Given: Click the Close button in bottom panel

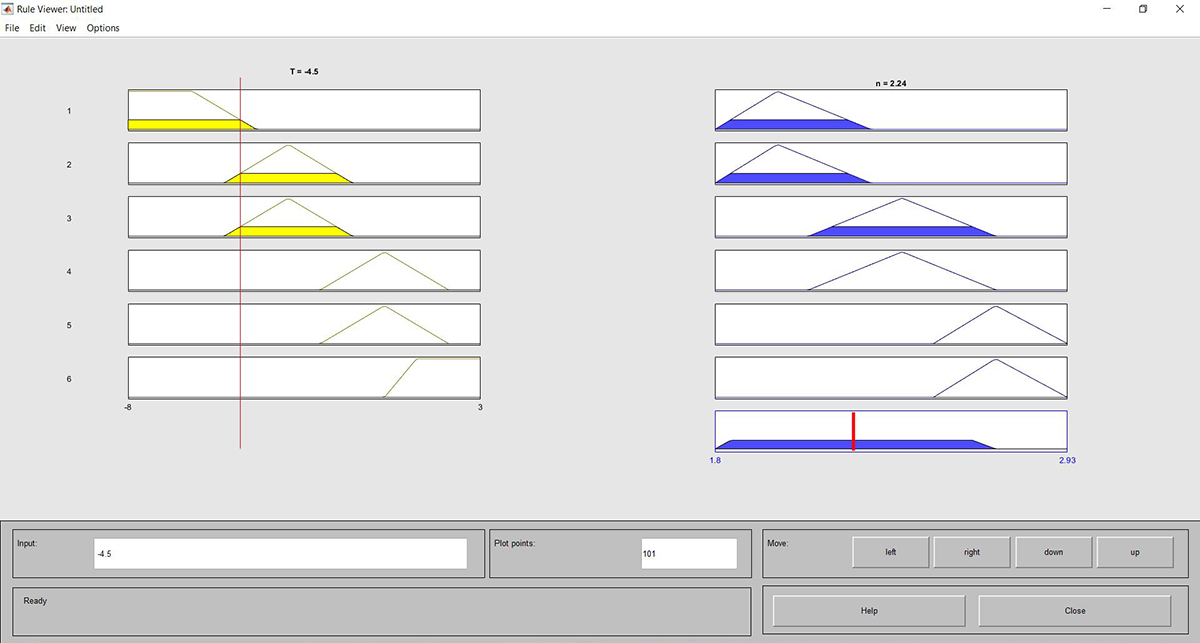Looking at the screenshot, I should (1074, 611).
